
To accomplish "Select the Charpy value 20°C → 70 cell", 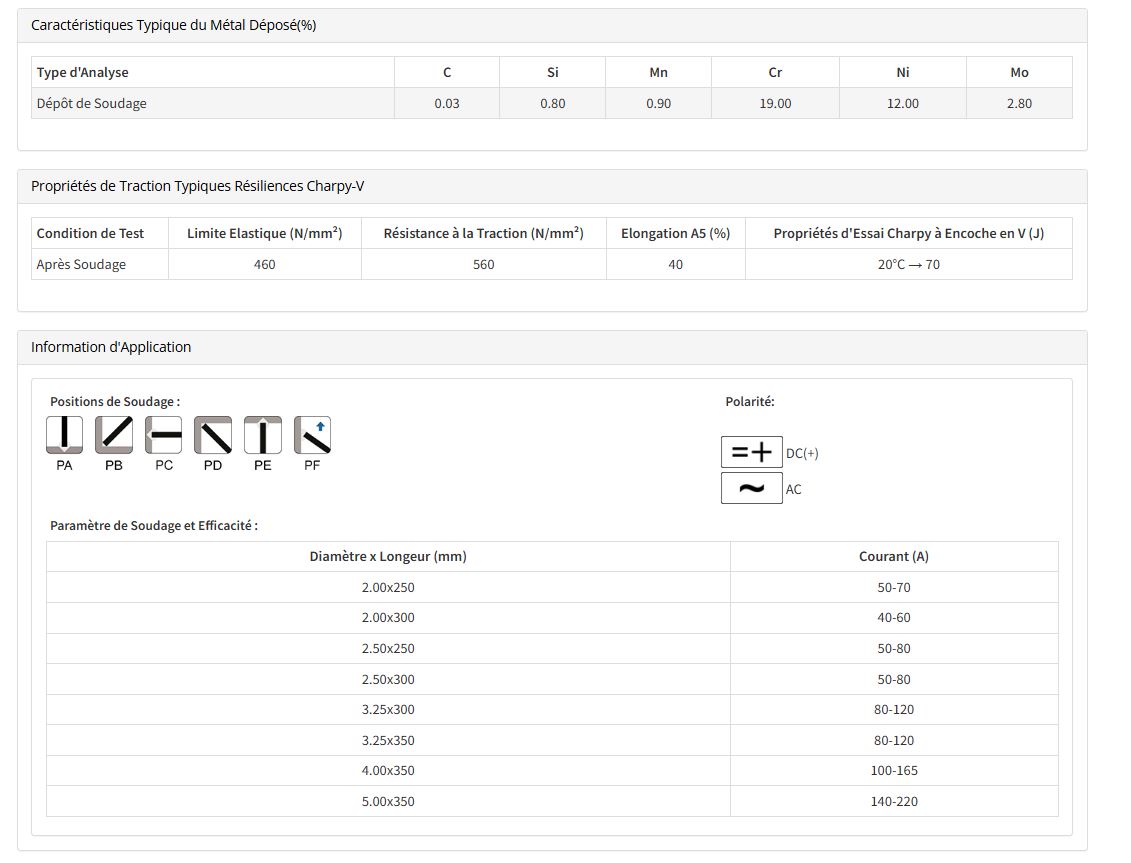I will point(908,264).
